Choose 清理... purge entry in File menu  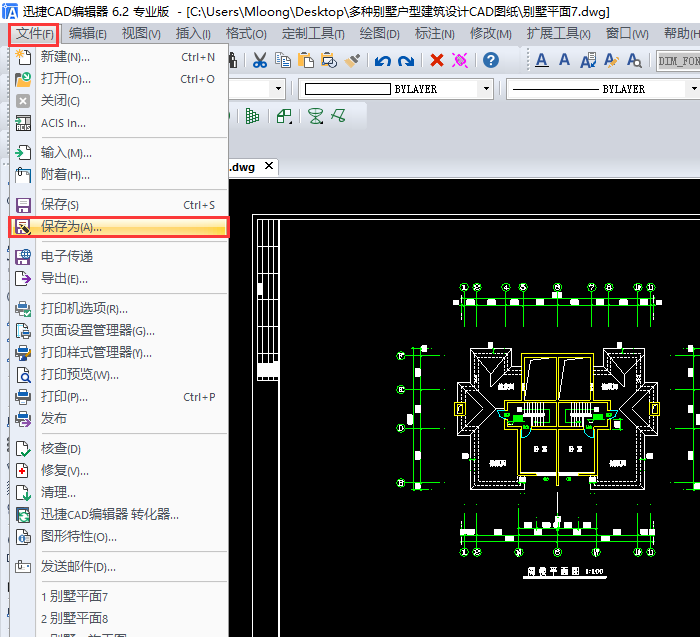pyautogui.click(x=119, y=492)
